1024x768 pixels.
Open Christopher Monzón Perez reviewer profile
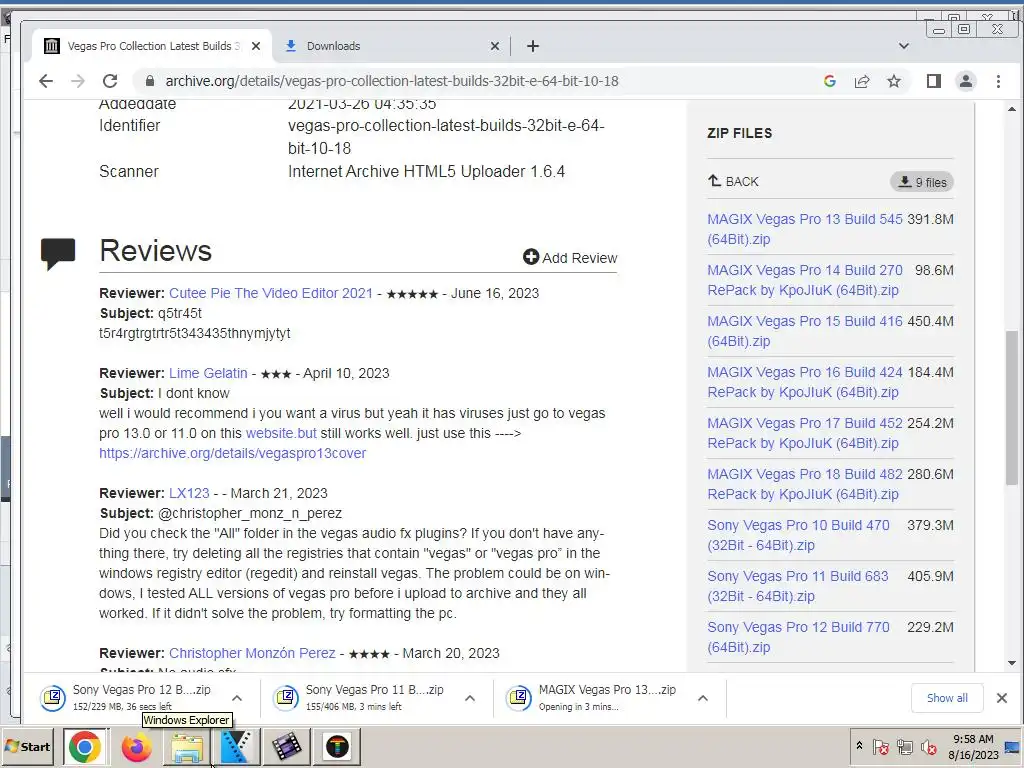click(252, 653)
